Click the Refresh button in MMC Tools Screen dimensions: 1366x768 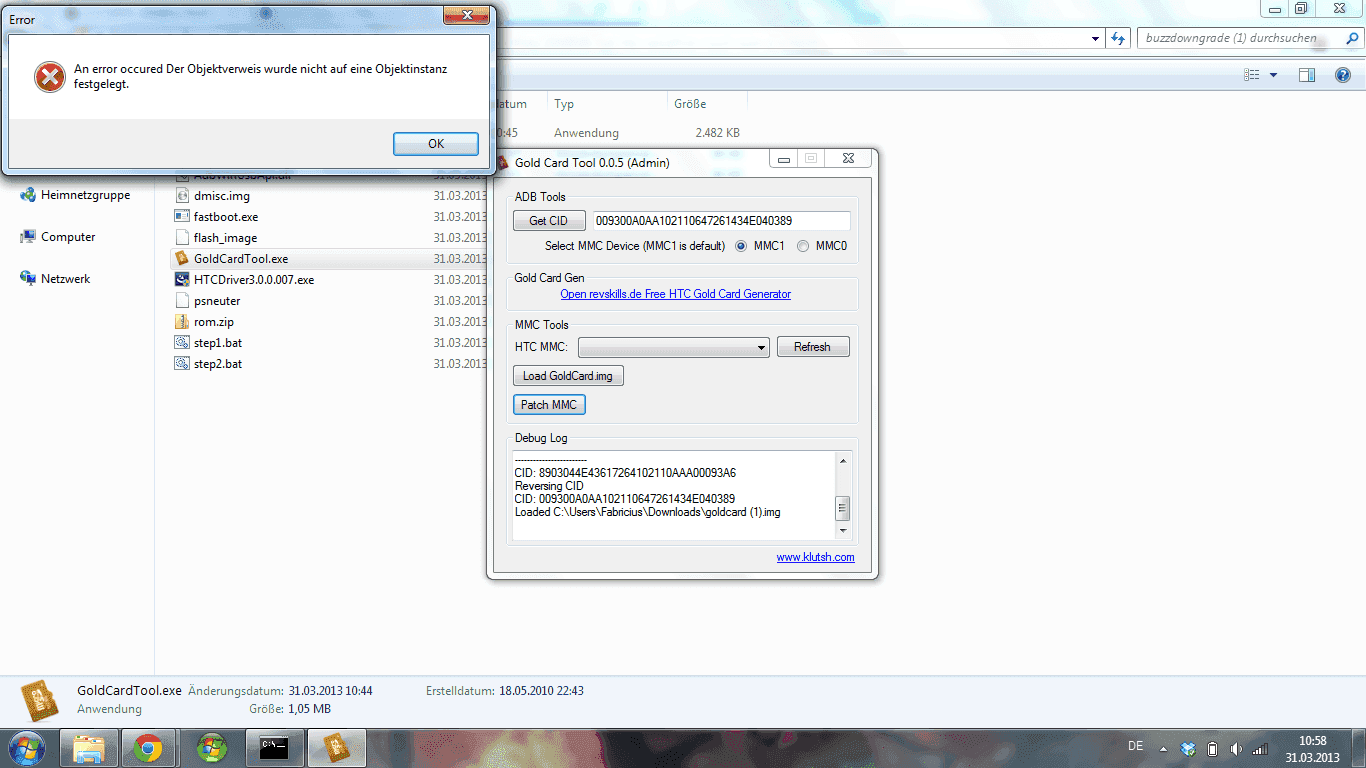tap(812, 347)
